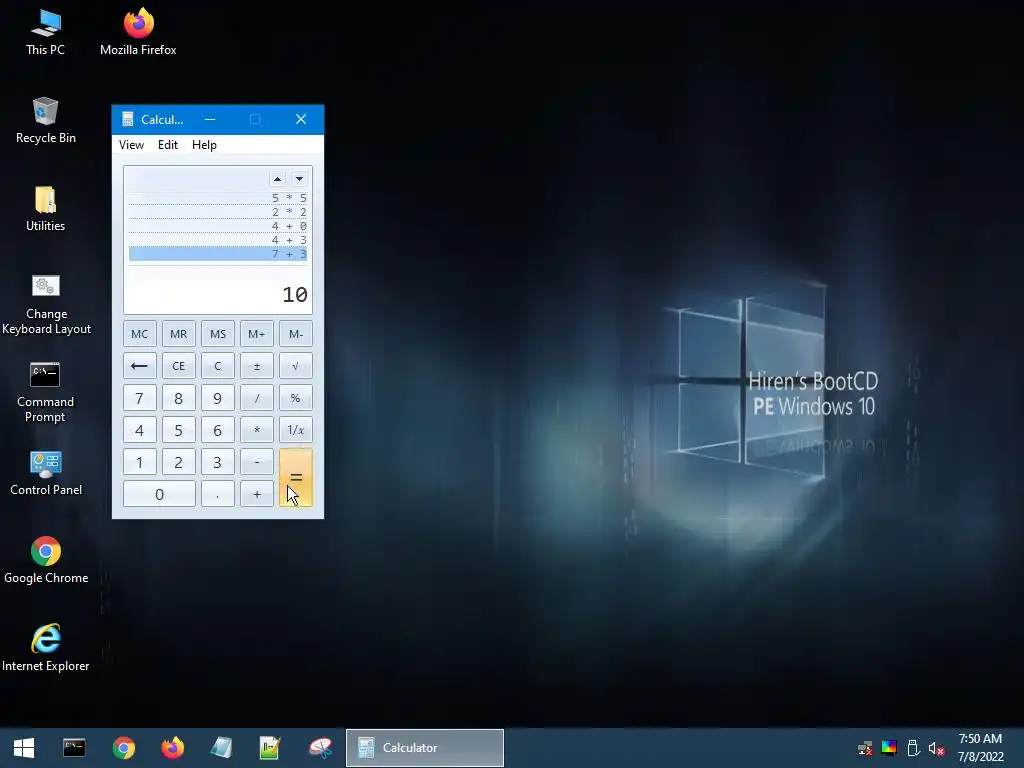Open the Internet Explorer desktop icon
The image size is (1024, 768).
coord(46,648)
